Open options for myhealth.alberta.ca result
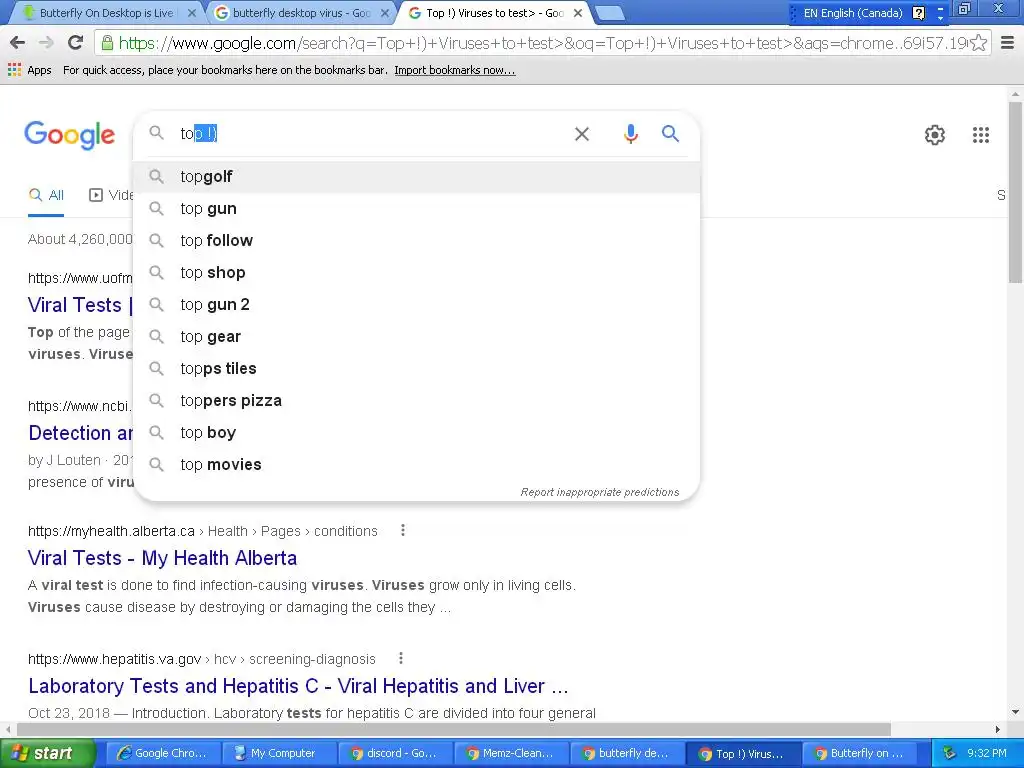The height and width of the screenshot is (768, 1024). click(403, 530)
